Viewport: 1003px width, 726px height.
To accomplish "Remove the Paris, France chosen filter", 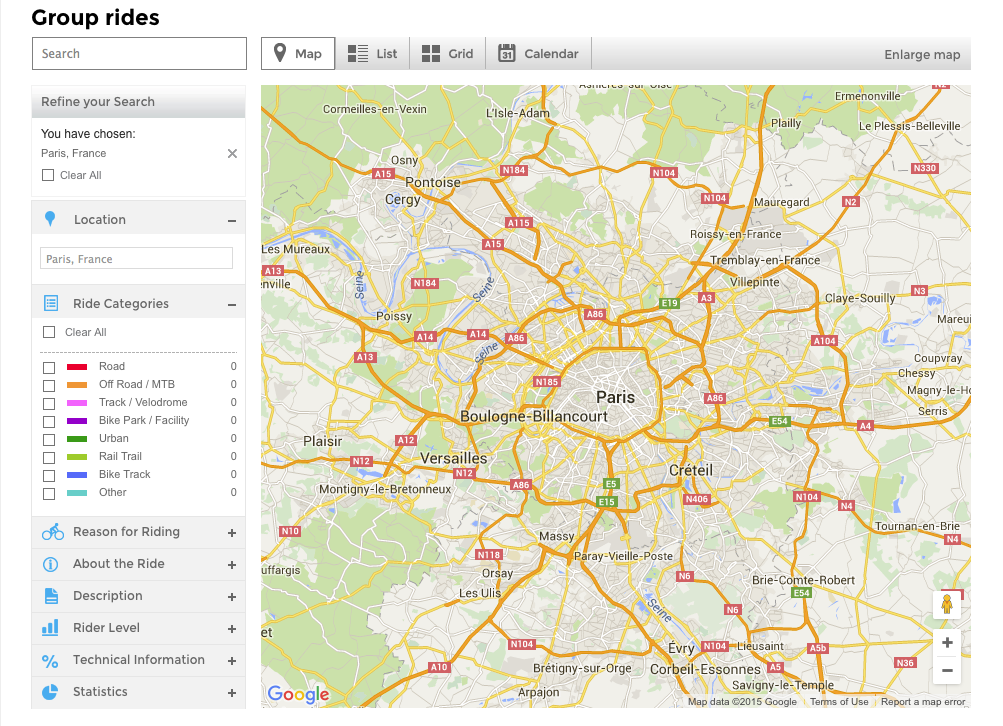I will tap(232, 154).
